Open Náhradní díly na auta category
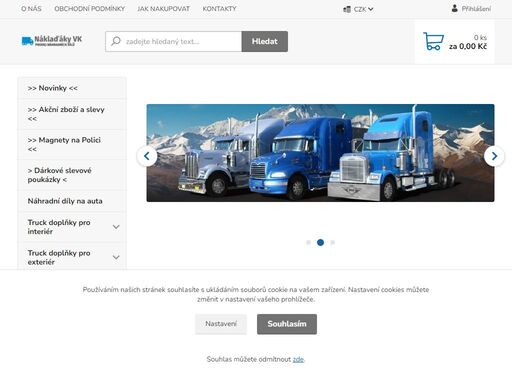 pyautogui.click(x=72, y=201)
